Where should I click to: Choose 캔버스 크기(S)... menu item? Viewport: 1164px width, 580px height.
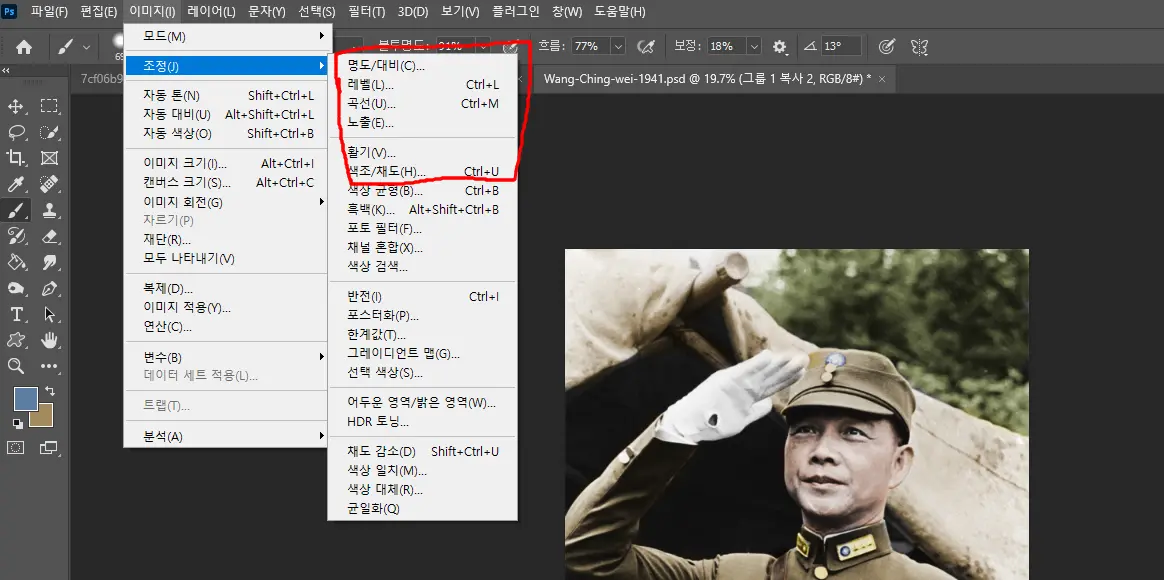point(227,183)
